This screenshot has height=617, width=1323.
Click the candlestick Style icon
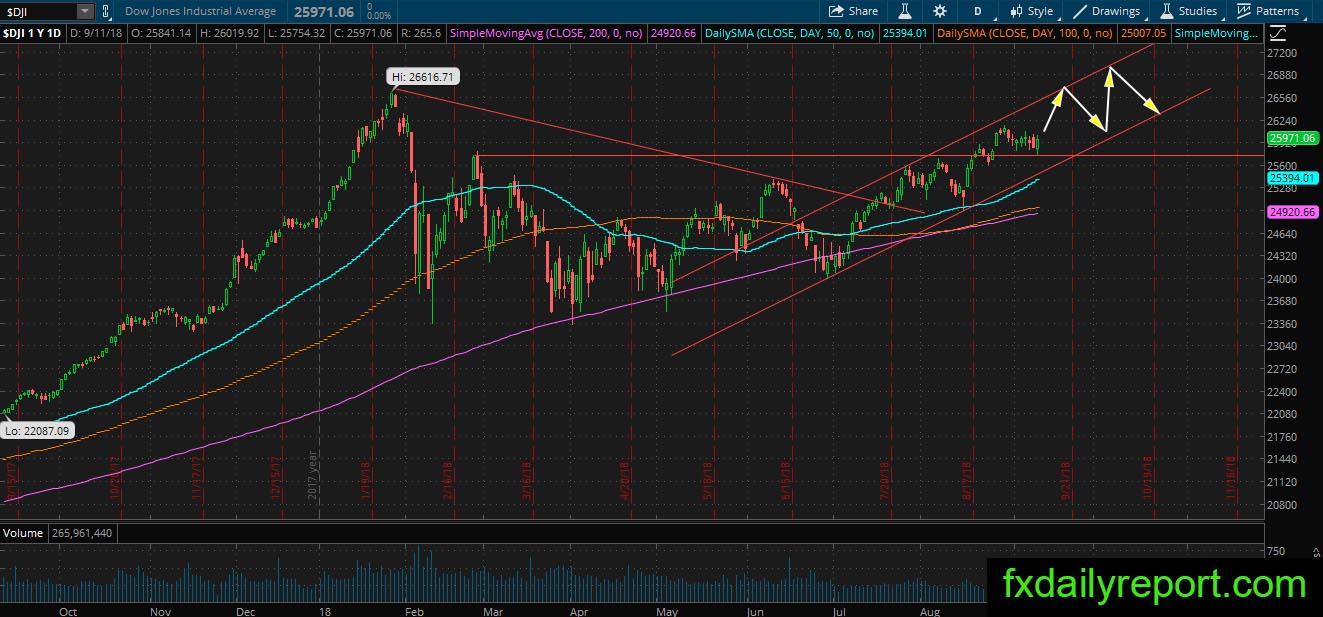(1015, 11)
